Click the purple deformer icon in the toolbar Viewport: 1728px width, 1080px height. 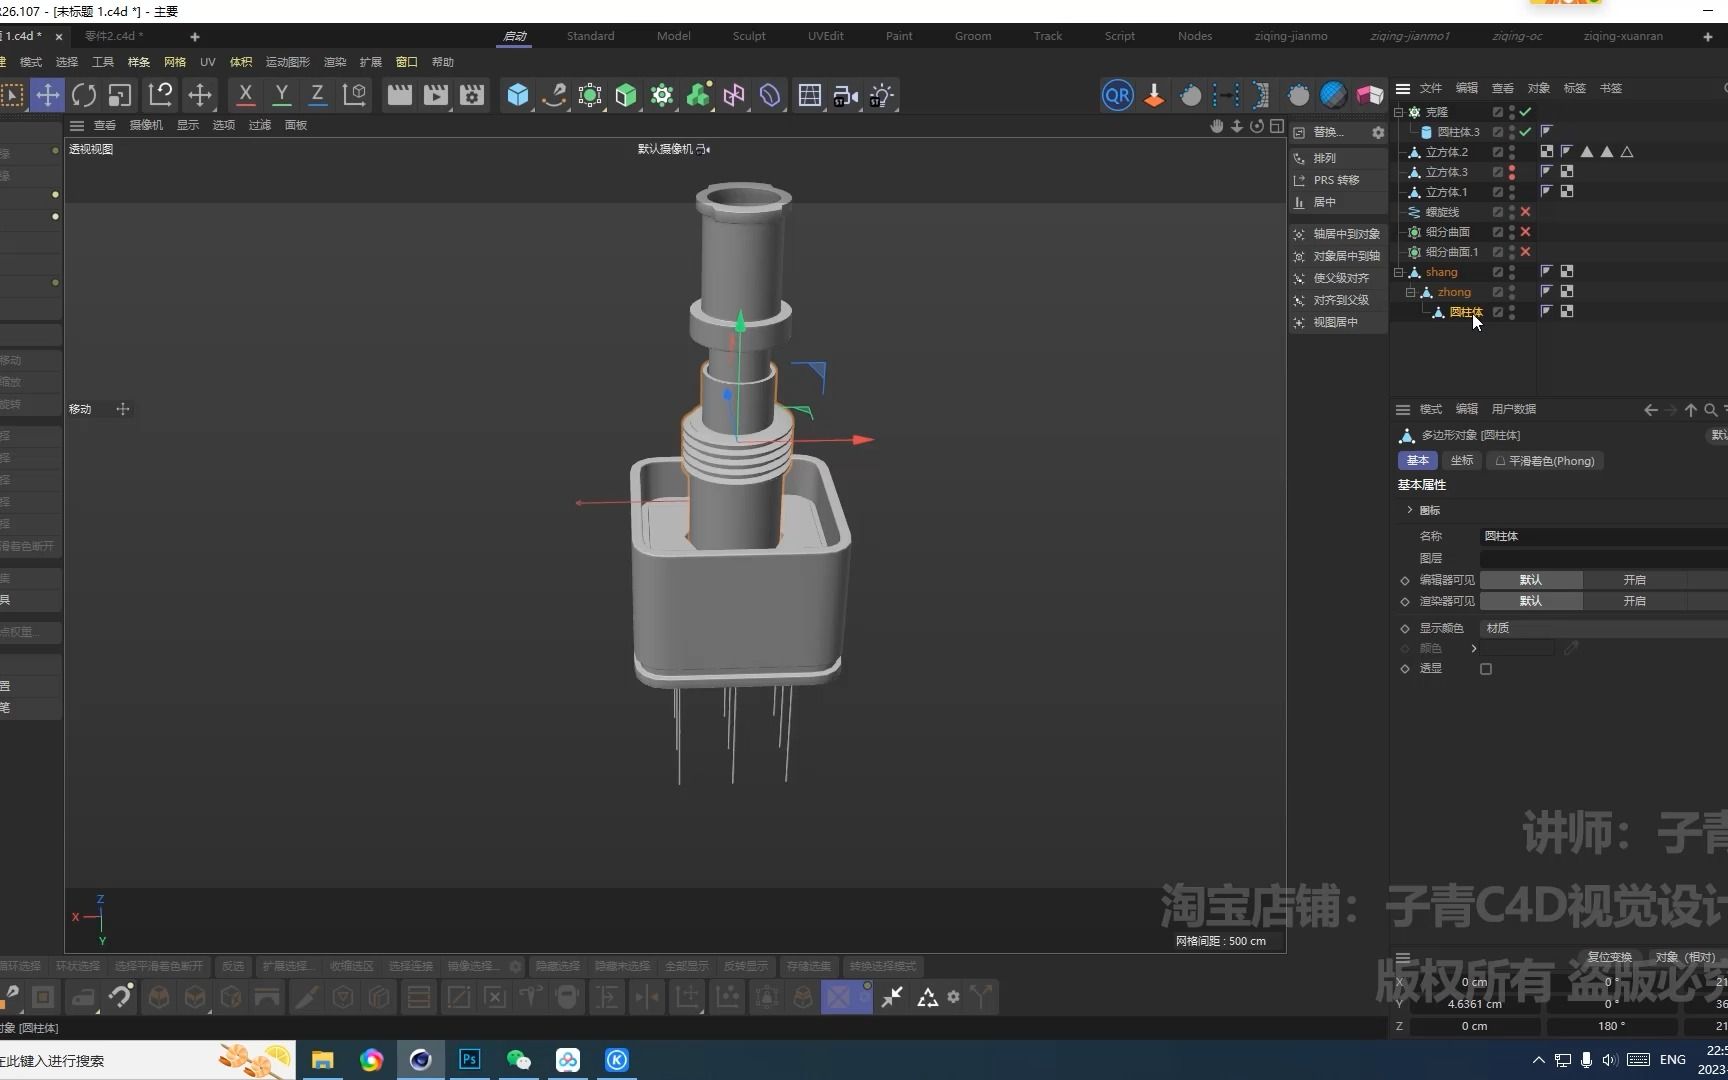click(769, 95)
